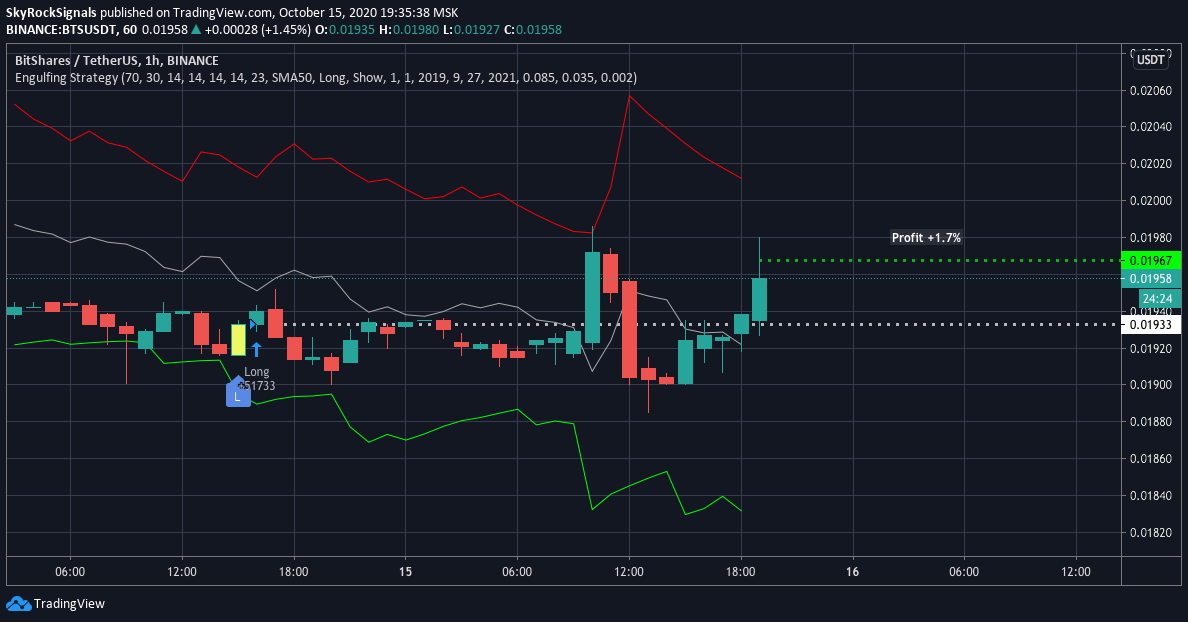Click the blue up arrow entry signal
This screenshot has height=622, width=1188.
click(x=257, y=349)
